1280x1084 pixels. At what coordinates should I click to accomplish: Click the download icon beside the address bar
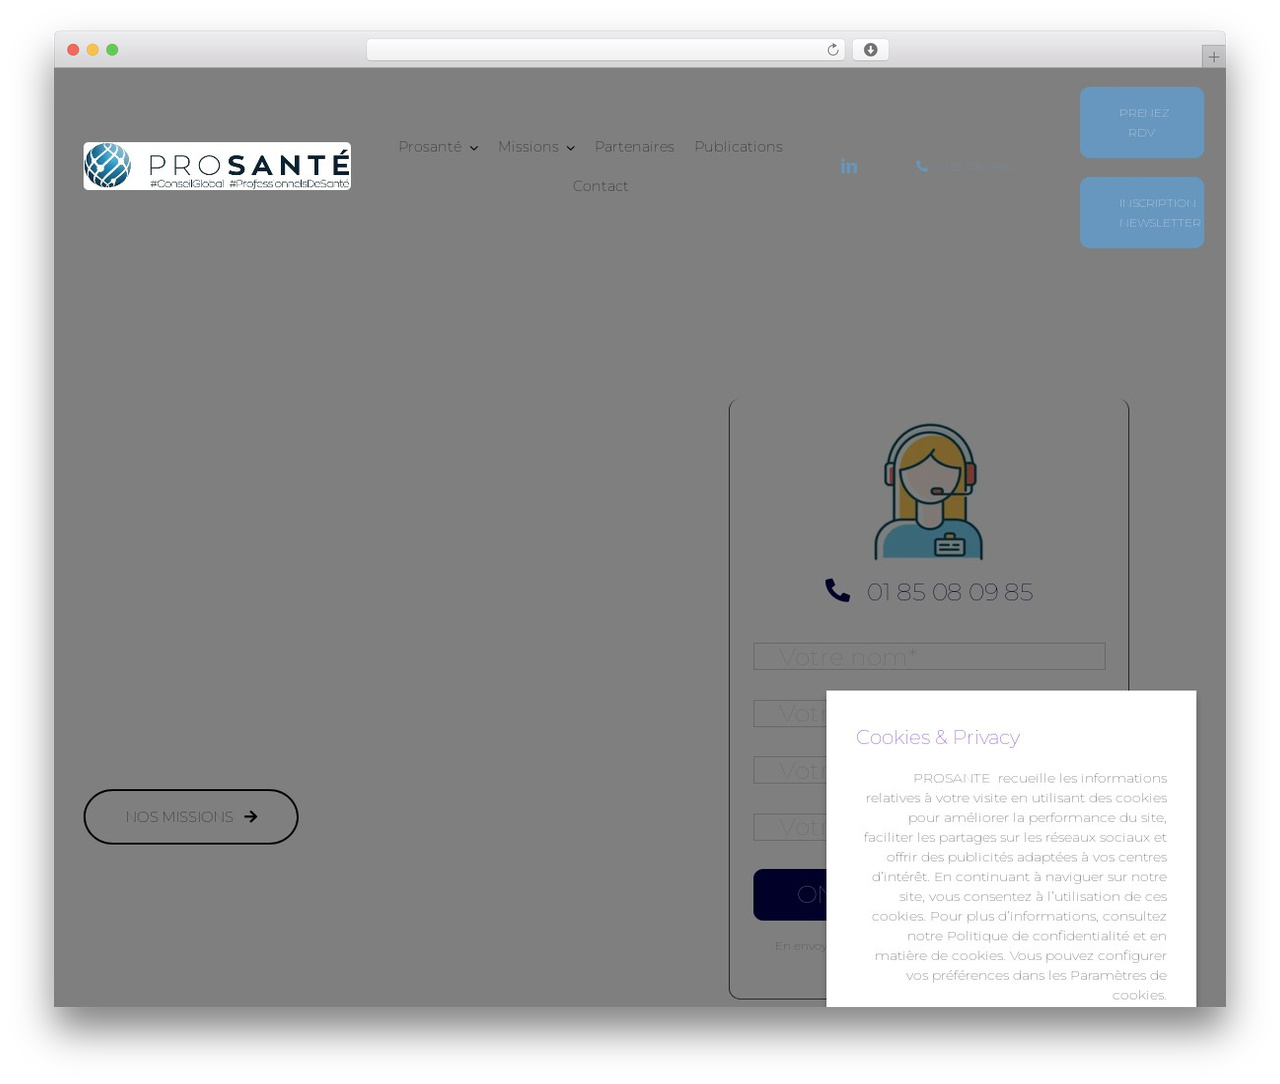point(870,50)
